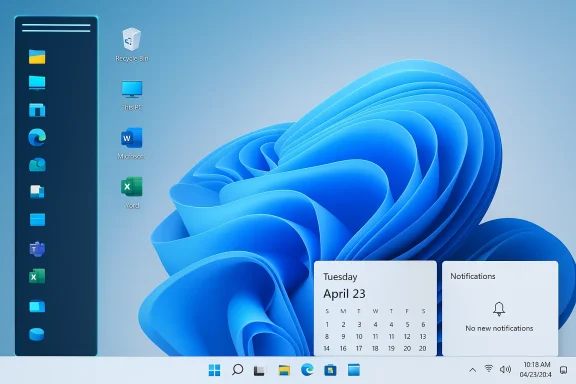Click the Yord label under Excel icon
This screenshot has width=576, height=384.
click(132, 206)
